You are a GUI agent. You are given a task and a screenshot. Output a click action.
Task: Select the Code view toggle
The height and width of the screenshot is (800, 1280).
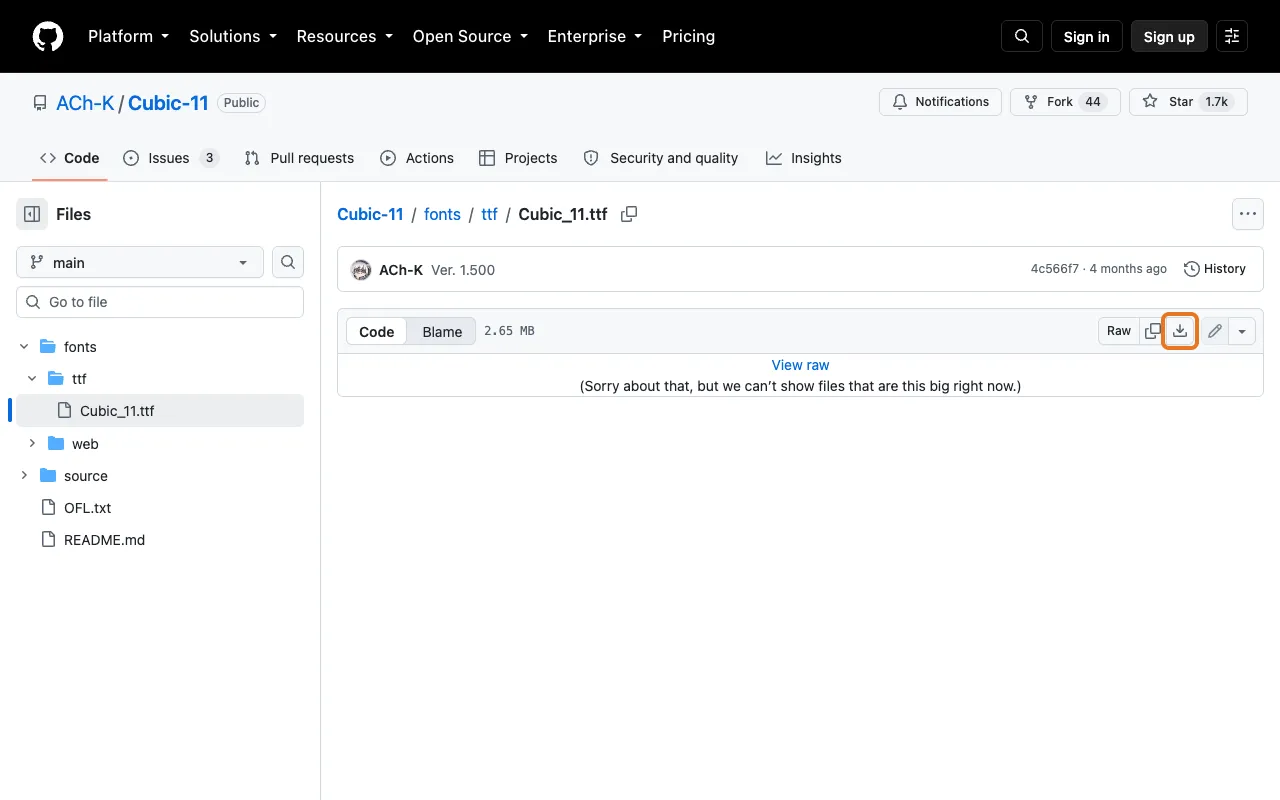[x=377, y=331]
